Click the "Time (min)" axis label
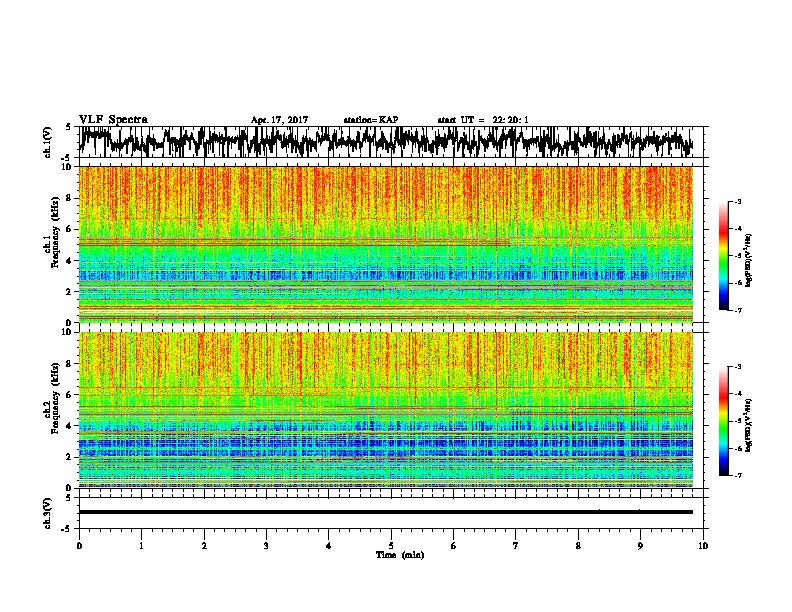The image size is (792, 612). [400, 555]
